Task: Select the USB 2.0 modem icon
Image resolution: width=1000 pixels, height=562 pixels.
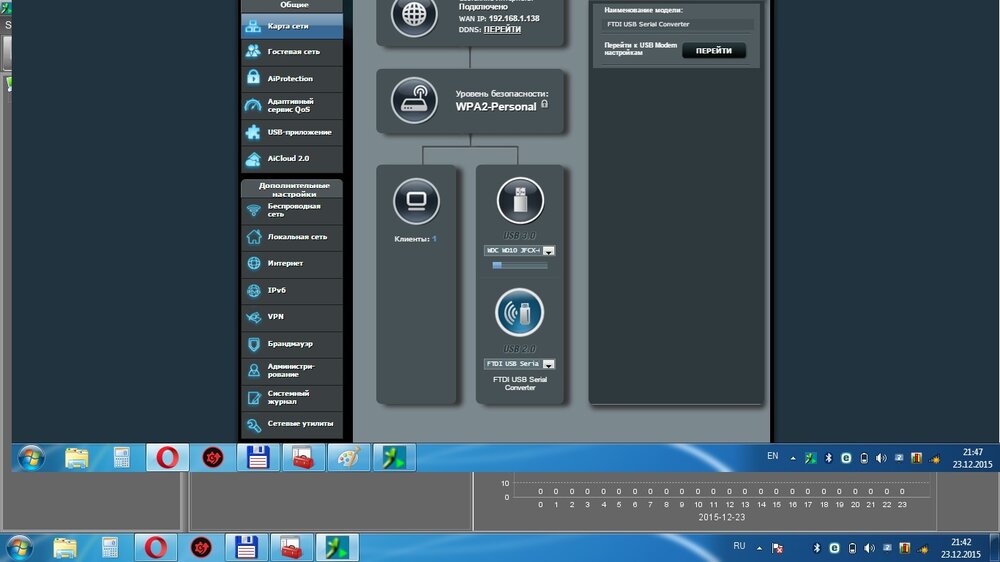Action: [520, 312]
